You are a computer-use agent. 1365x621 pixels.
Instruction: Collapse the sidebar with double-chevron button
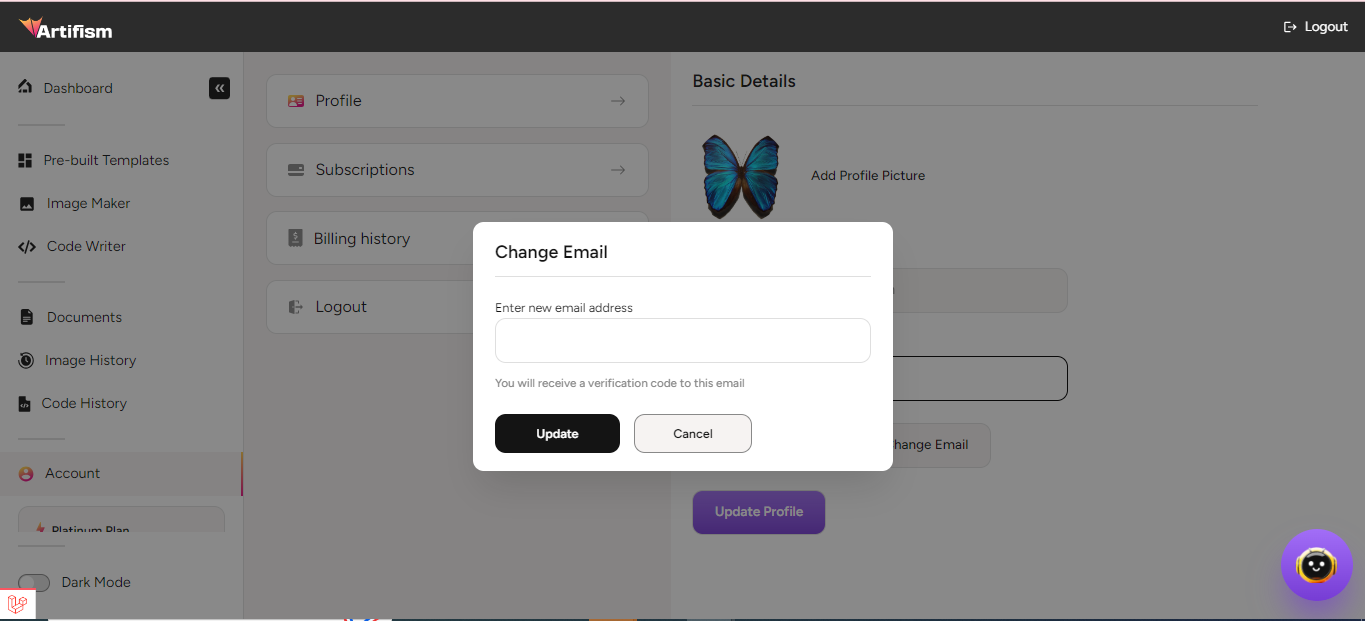point(219,88)
